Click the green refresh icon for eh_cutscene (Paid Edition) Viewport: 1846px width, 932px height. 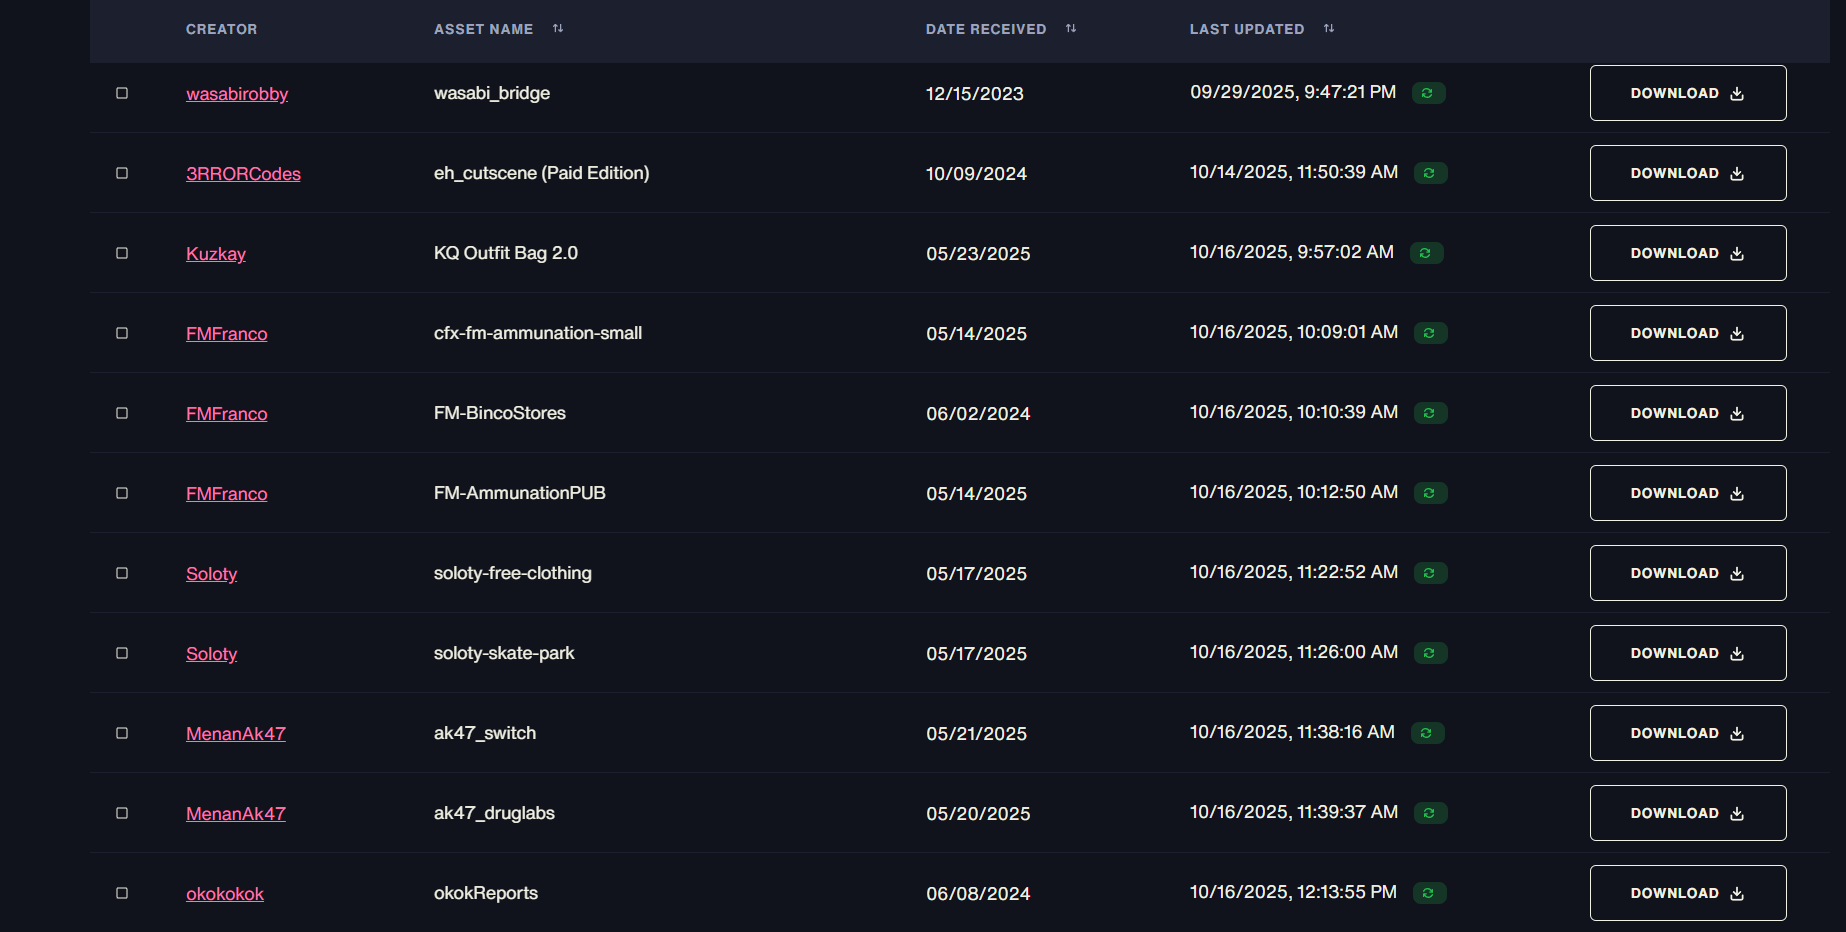click(x=1430, y=173)
